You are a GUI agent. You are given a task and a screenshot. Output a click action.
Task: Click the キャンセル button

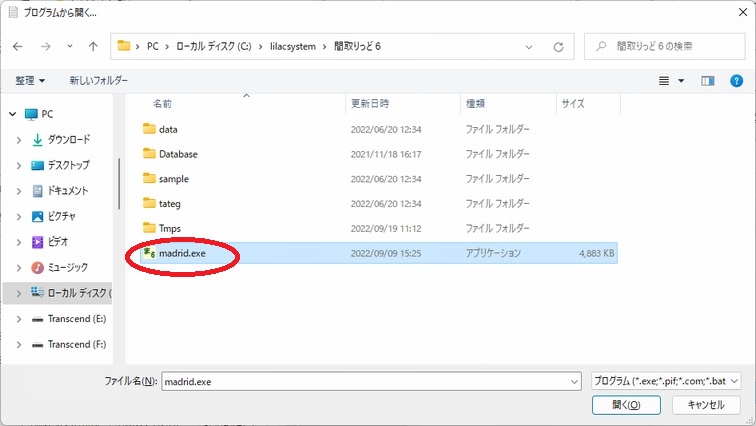click(706, 405)
